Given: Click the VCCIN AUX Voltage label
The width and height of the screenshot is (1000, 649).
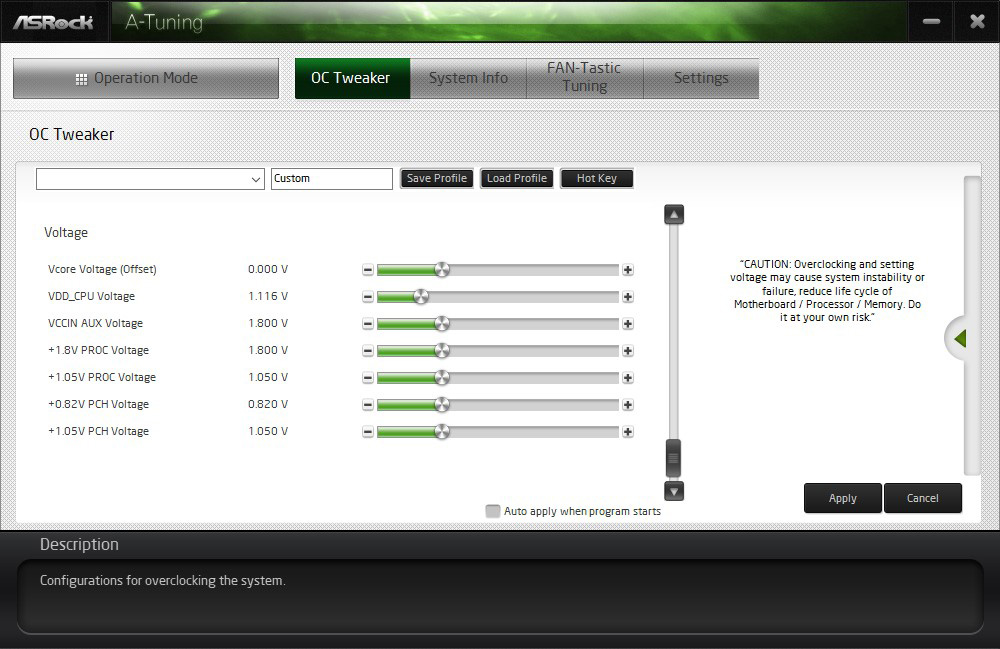Looking at the screenshot, I should (x=95, y=324).
